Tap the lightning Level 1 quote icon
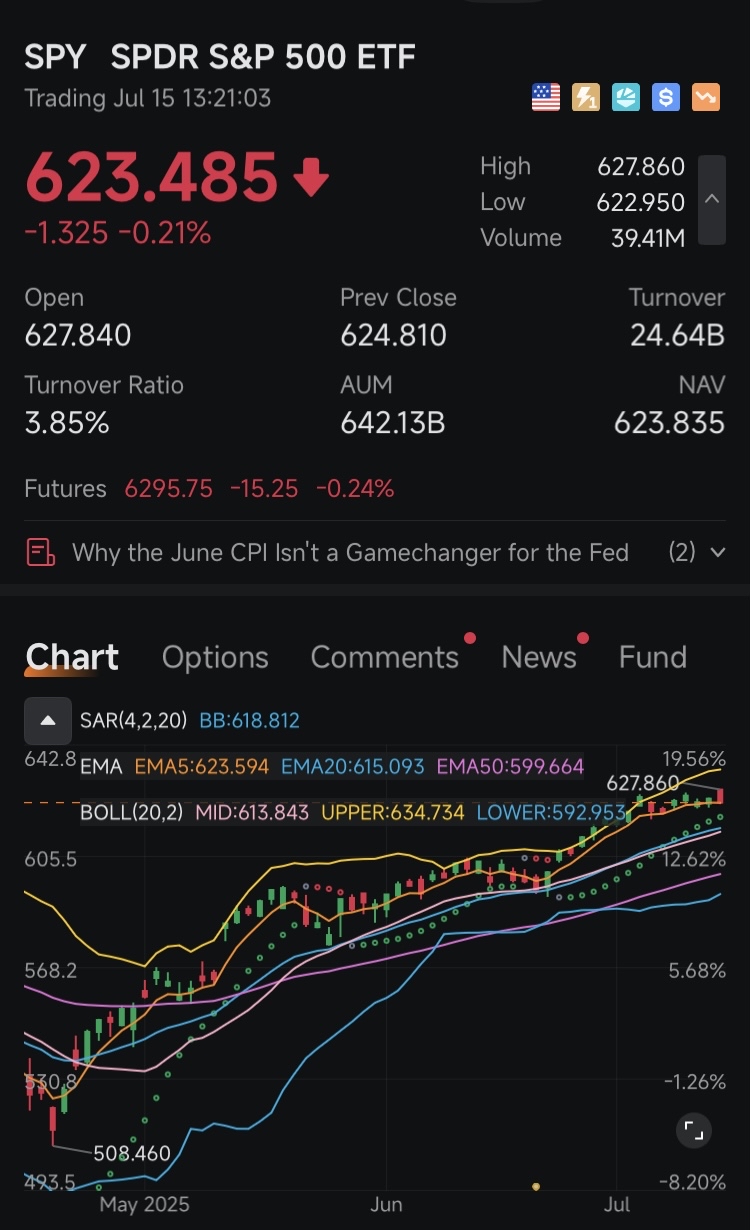Screen dimensions: 750x1230 [x=586, y=97]
